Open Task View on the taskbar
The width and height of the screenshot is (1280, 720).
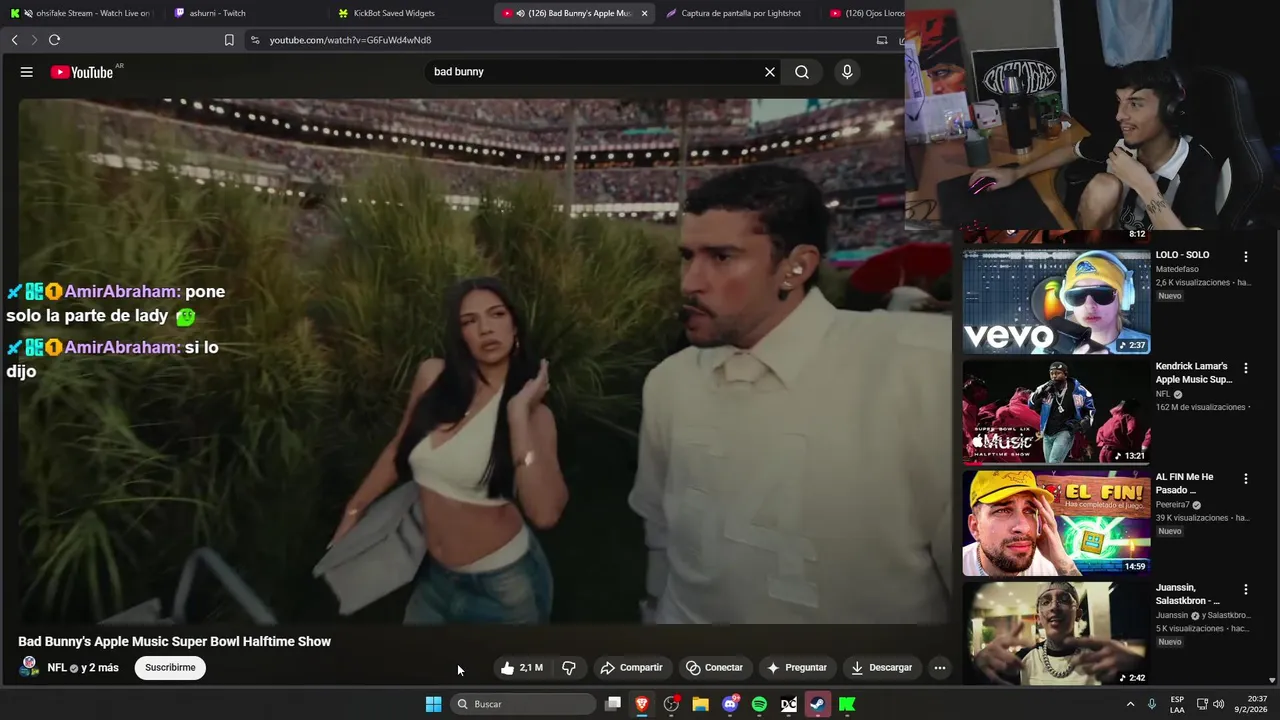(613, 704)
